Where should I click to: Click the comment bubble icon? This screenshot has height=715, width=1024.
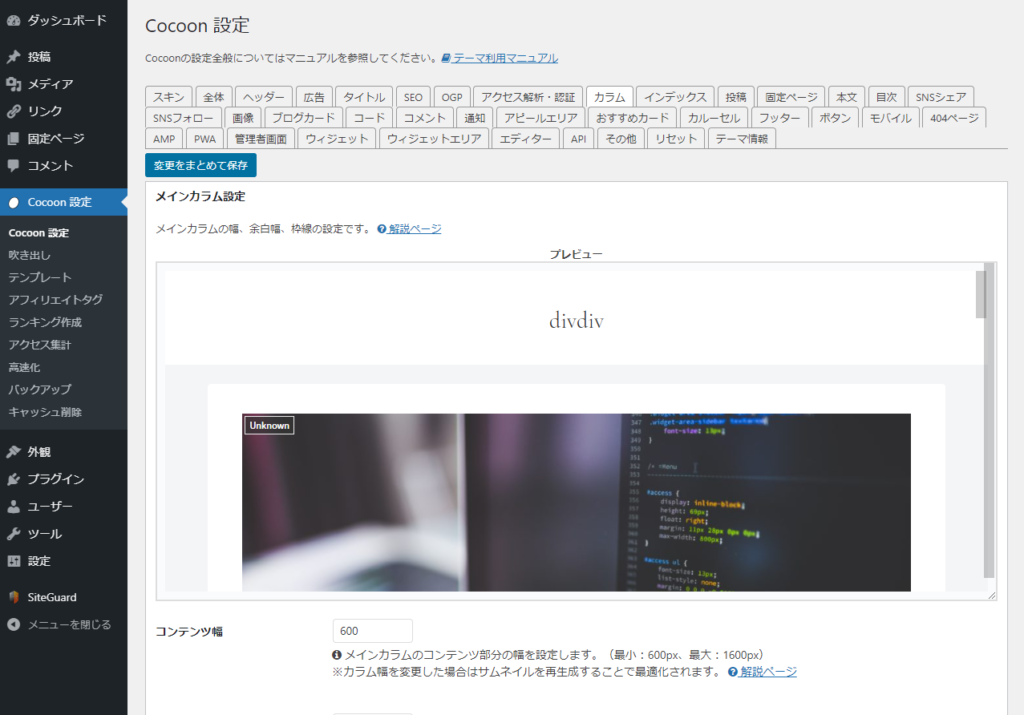coord(13,165)
